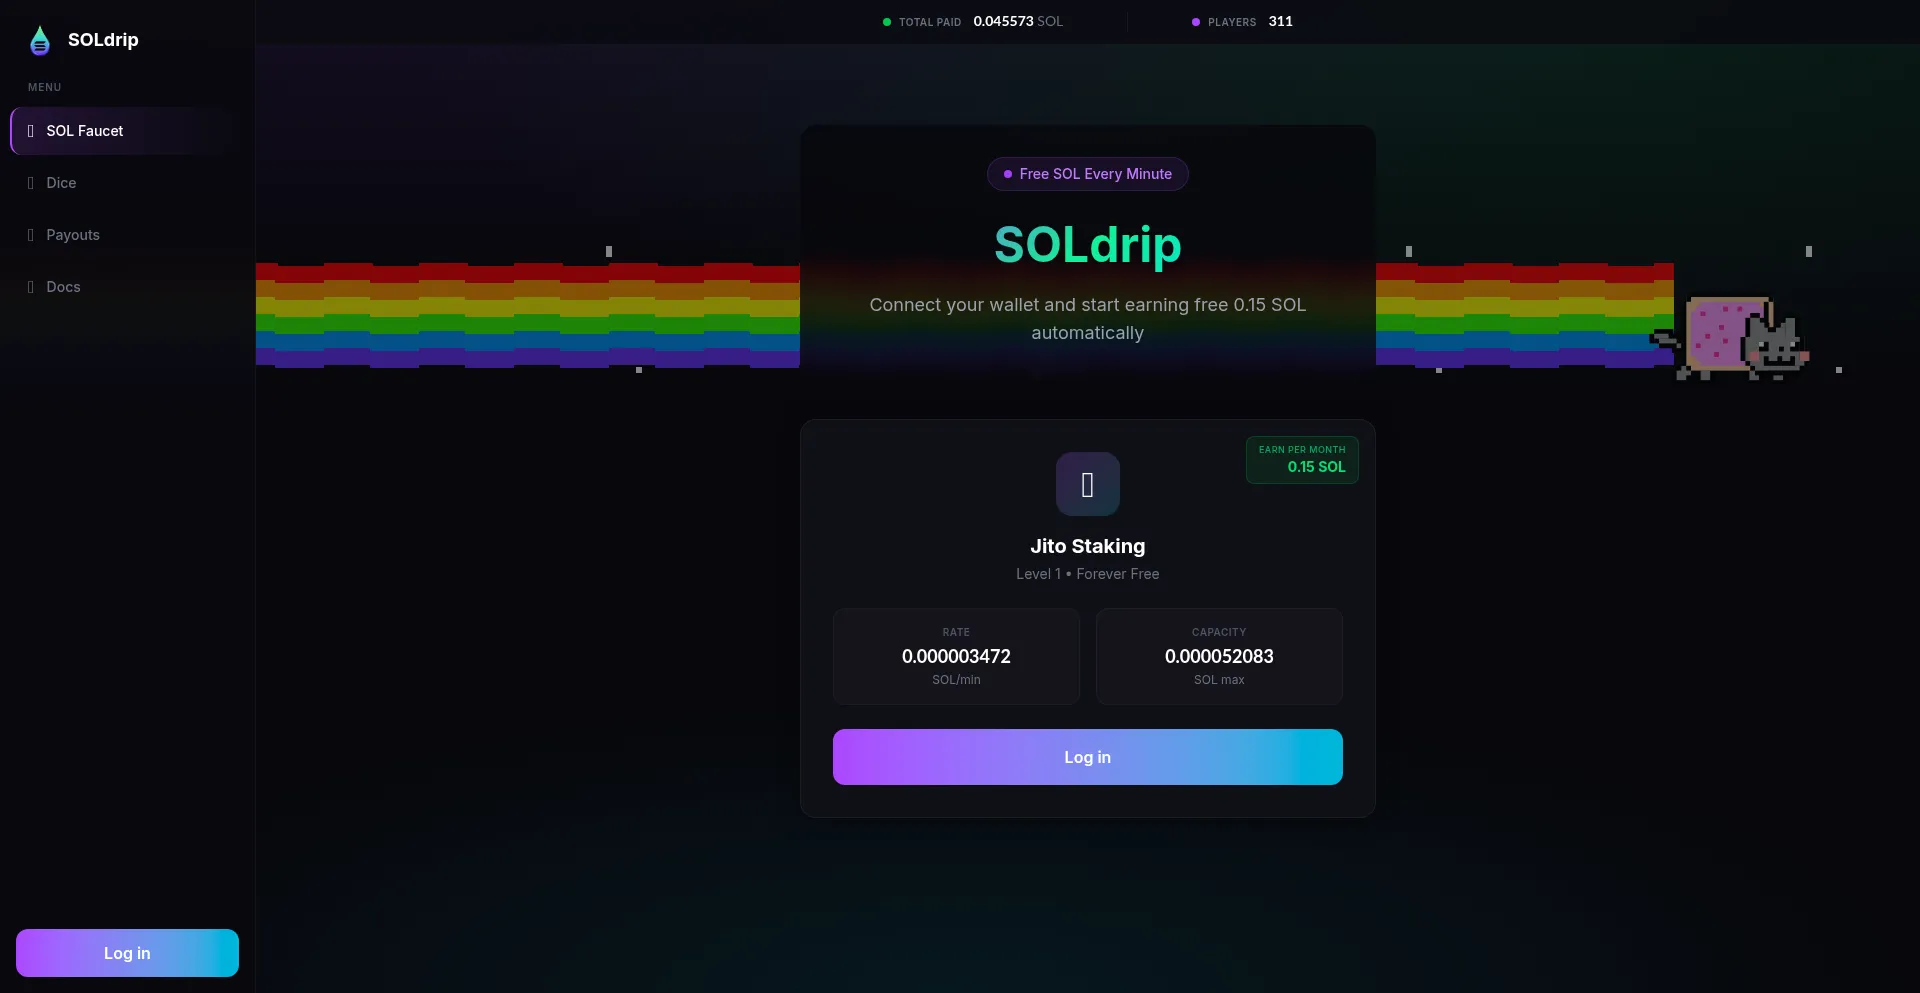Click the Docs sidebar icon
Screen dimensions: 1920x993
[x=31, y=287]
